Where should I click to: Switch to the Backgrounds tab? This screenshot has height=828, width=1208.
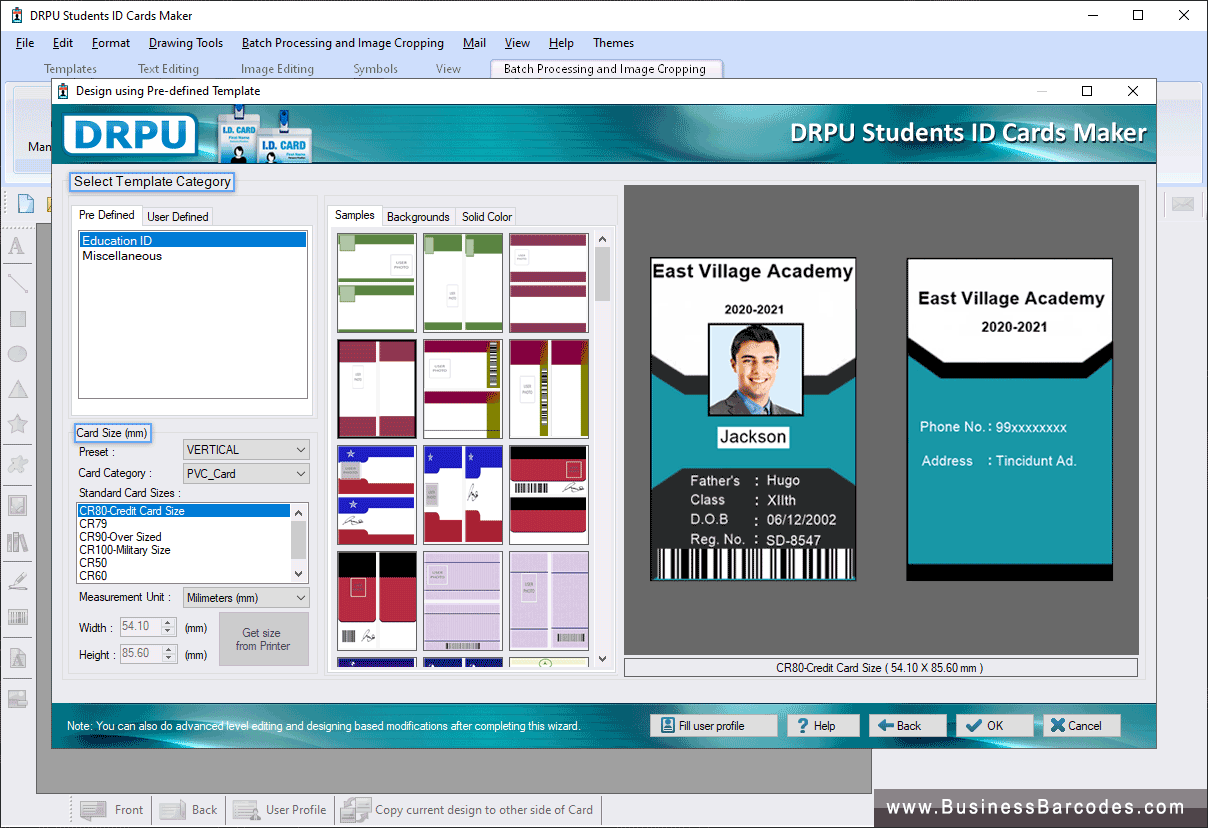[418, 216]
